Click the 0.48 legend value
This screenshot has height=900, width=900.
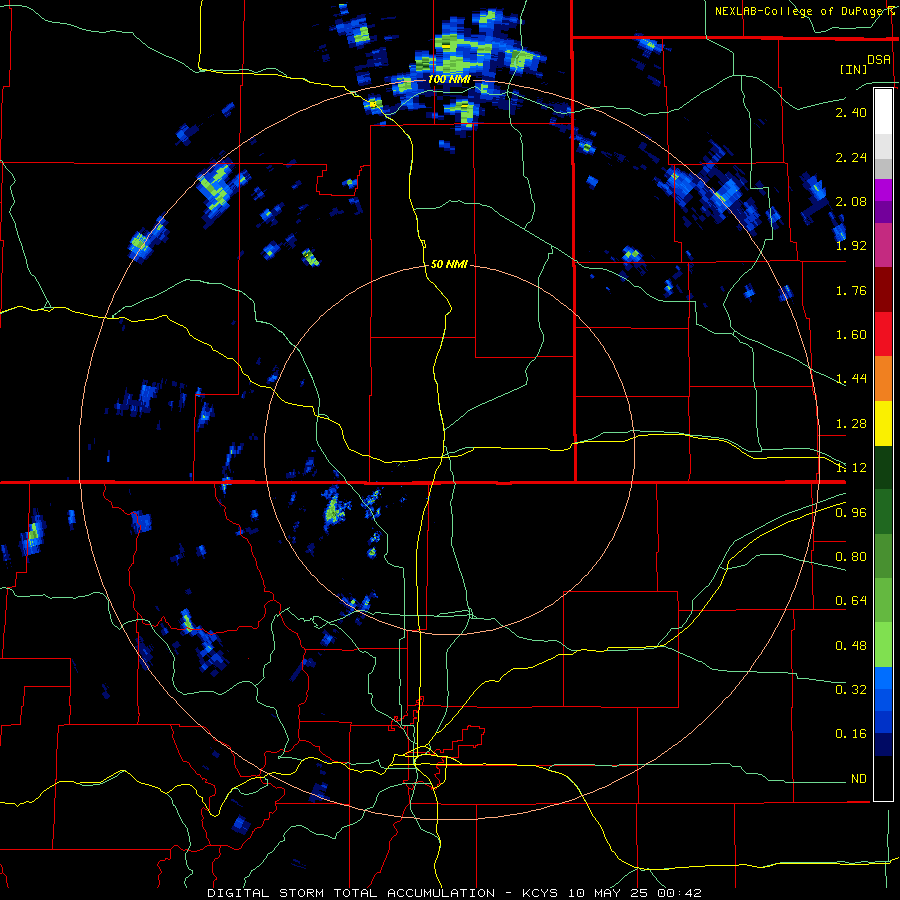coord(851,646)
